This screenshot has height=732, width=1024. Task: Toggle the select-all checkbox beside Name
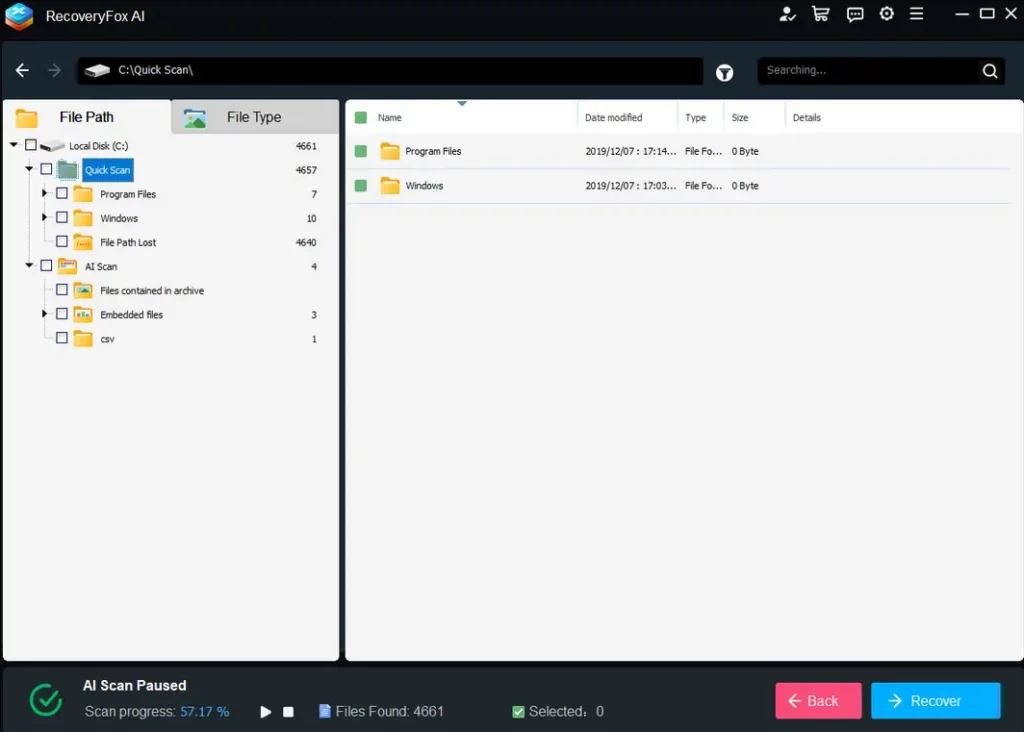point(361,118)
